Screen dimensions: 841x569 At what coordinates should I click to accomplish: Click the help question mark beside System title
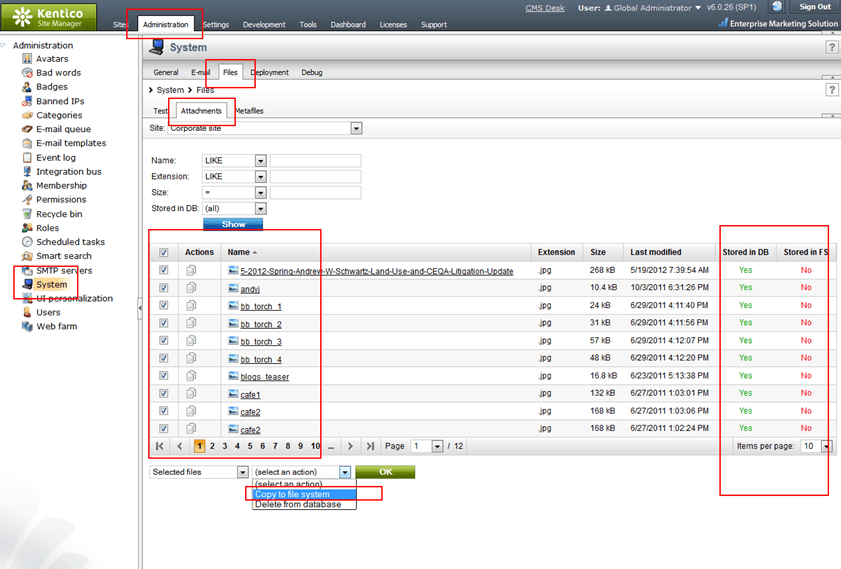pos(831,47)
